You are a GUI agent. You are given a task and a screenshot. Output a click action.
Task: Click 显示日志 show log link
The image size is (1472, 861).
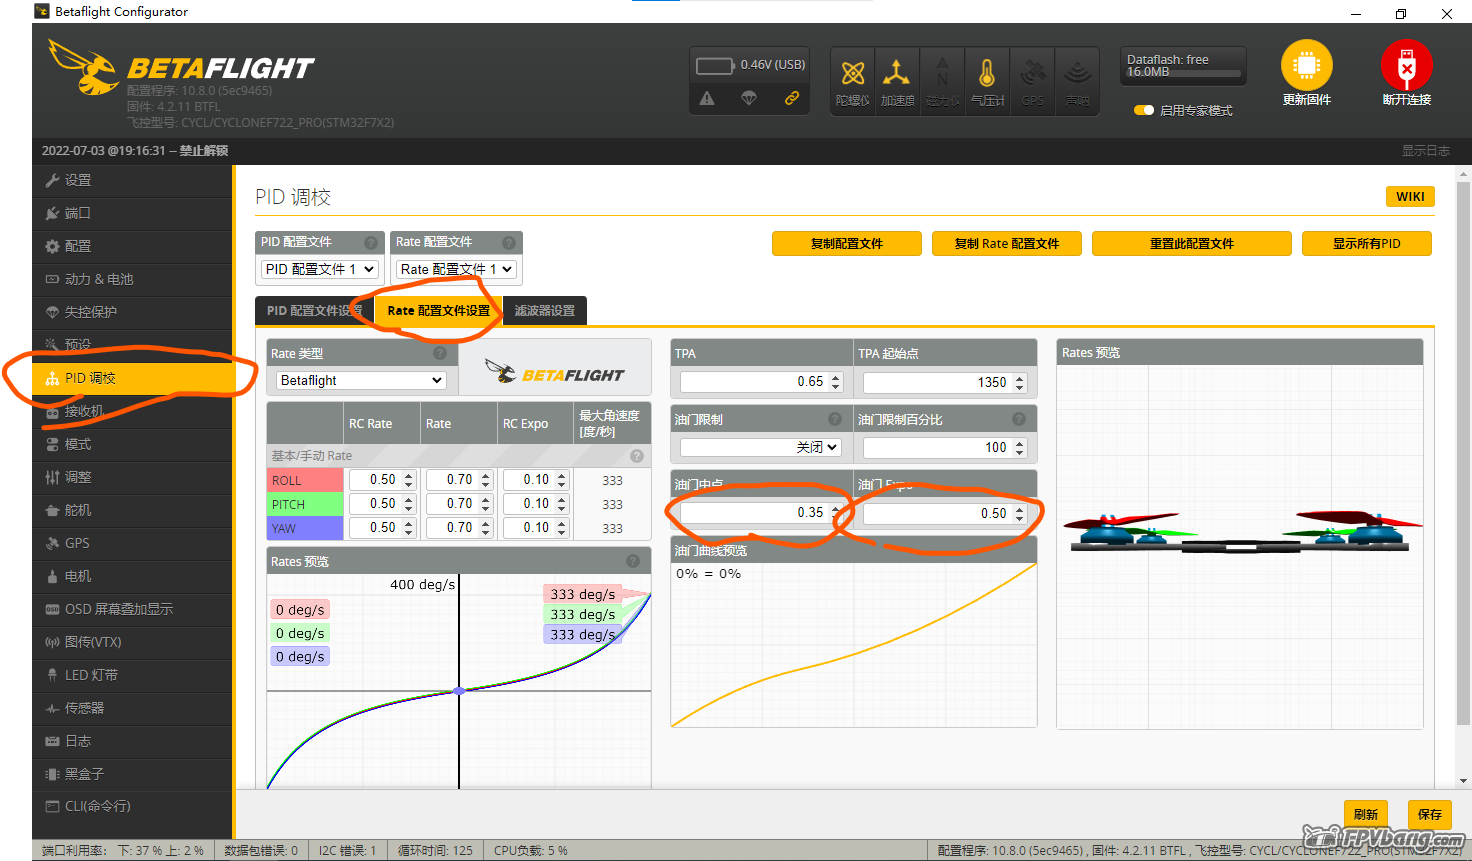tap(1425, 150)
